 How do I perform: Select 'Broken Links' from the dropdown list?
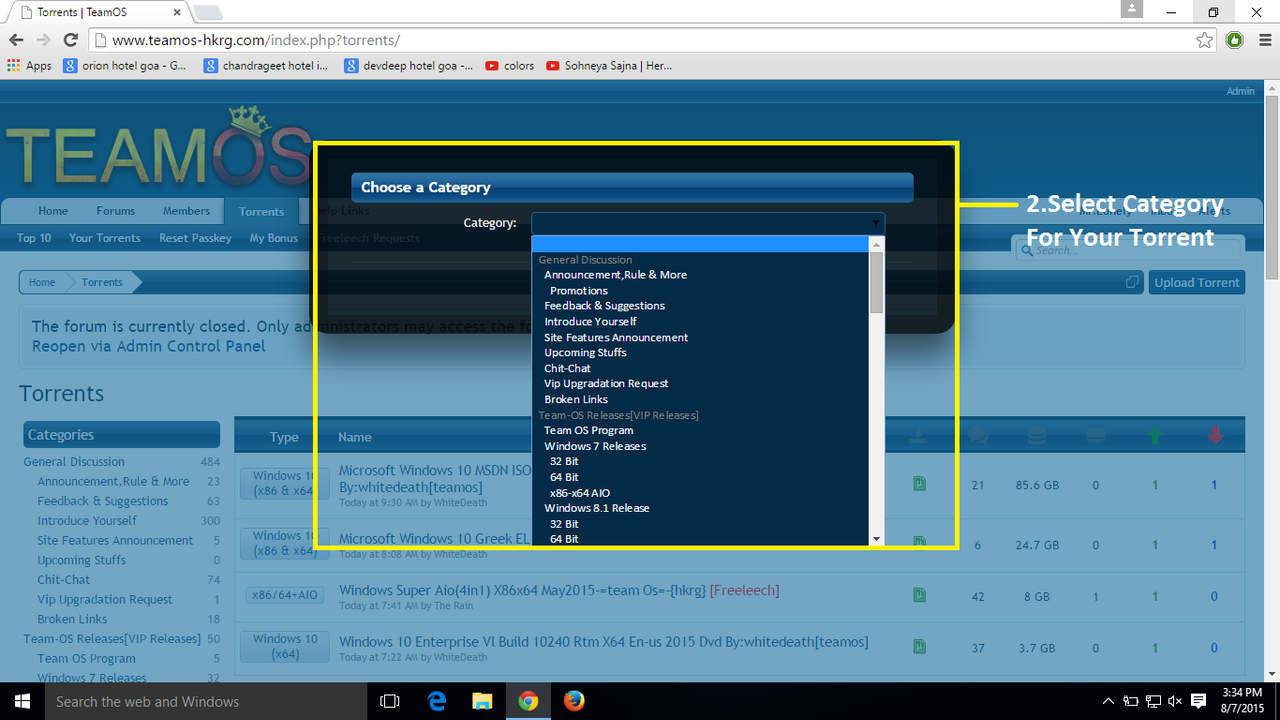[576, 399]
